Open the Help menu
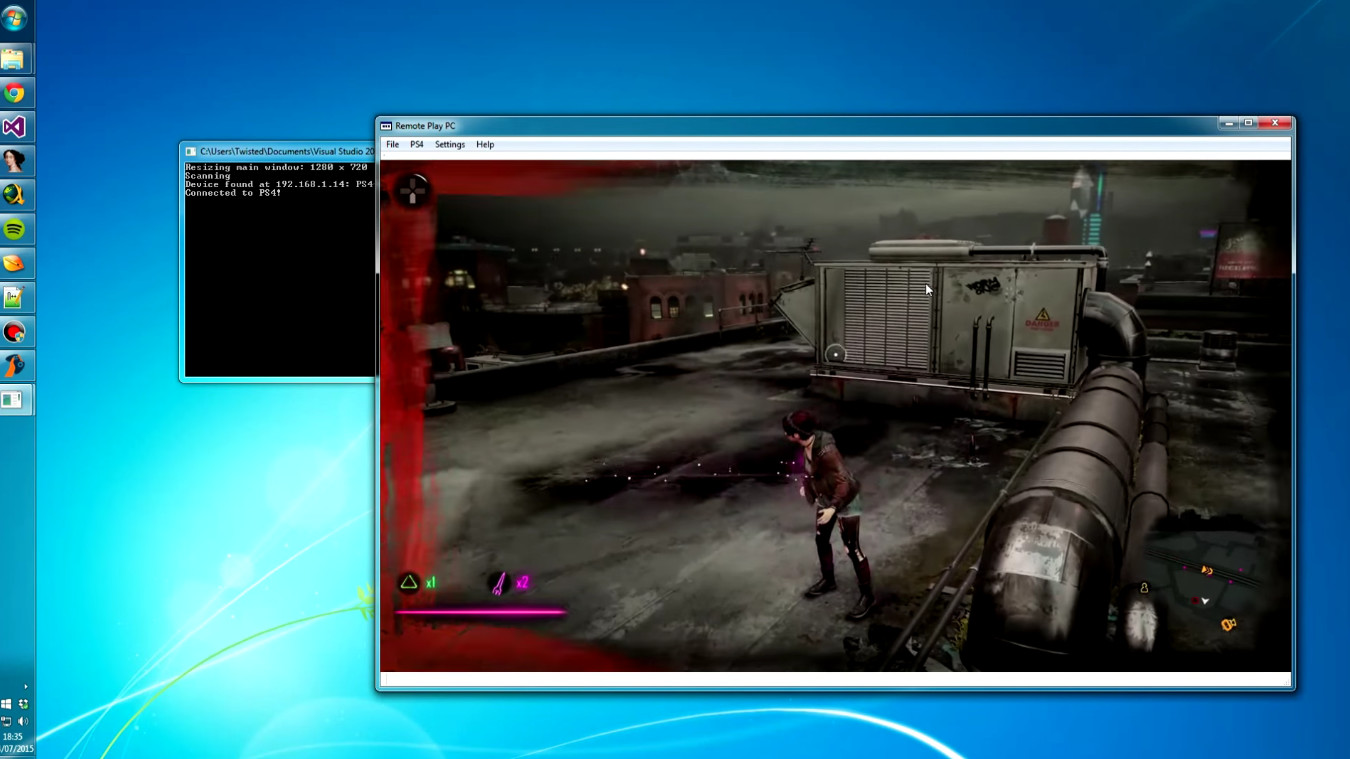The image size is (1350, 759). (x=485, y=145)
